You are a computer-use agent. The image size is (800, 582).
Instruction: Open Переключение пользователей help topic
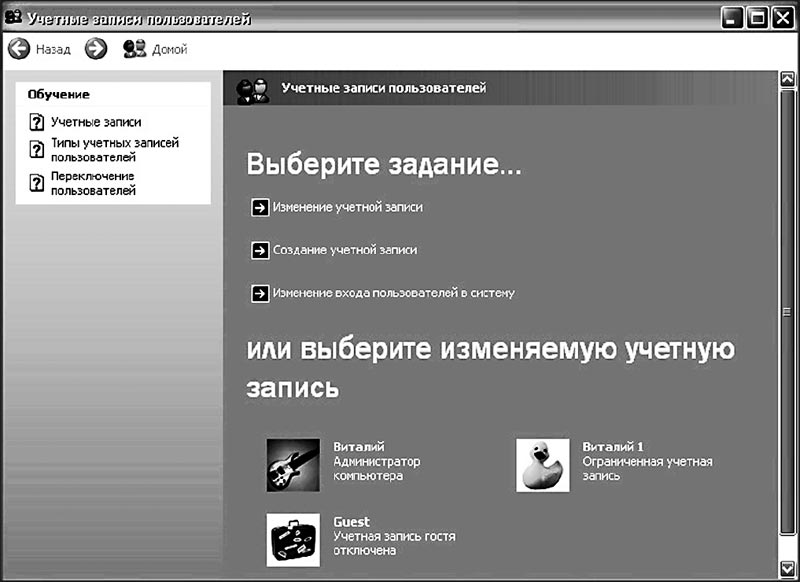(x=93, y=183)
